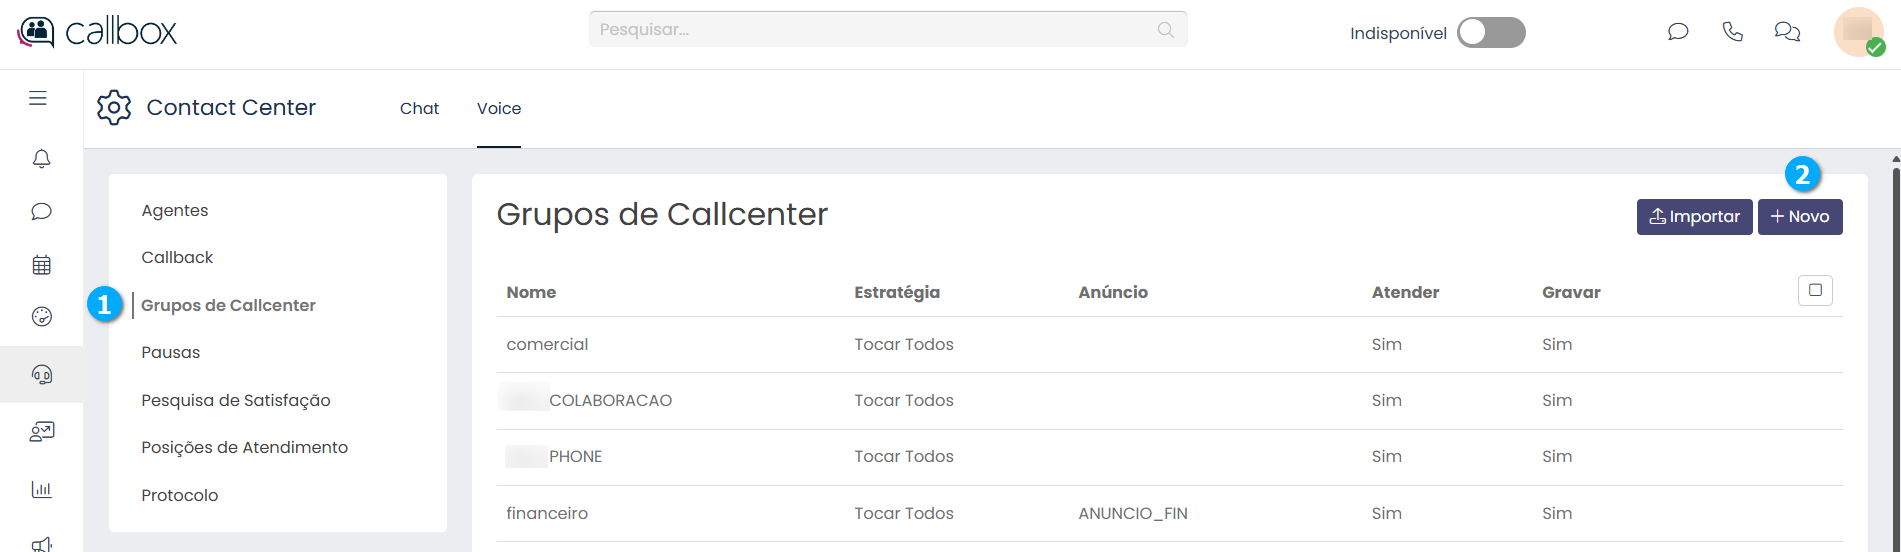Open the user profile avatar
Screen dimensions: 1901x552
pyautogui.click(x=1858, y=32)
